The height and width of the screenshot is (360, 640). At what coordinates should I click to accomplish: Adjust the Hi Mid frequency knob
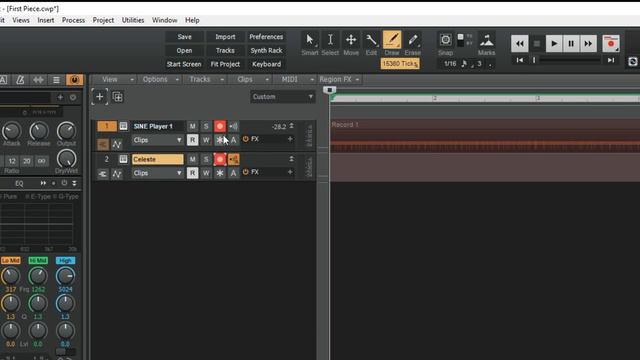[38, 276]
